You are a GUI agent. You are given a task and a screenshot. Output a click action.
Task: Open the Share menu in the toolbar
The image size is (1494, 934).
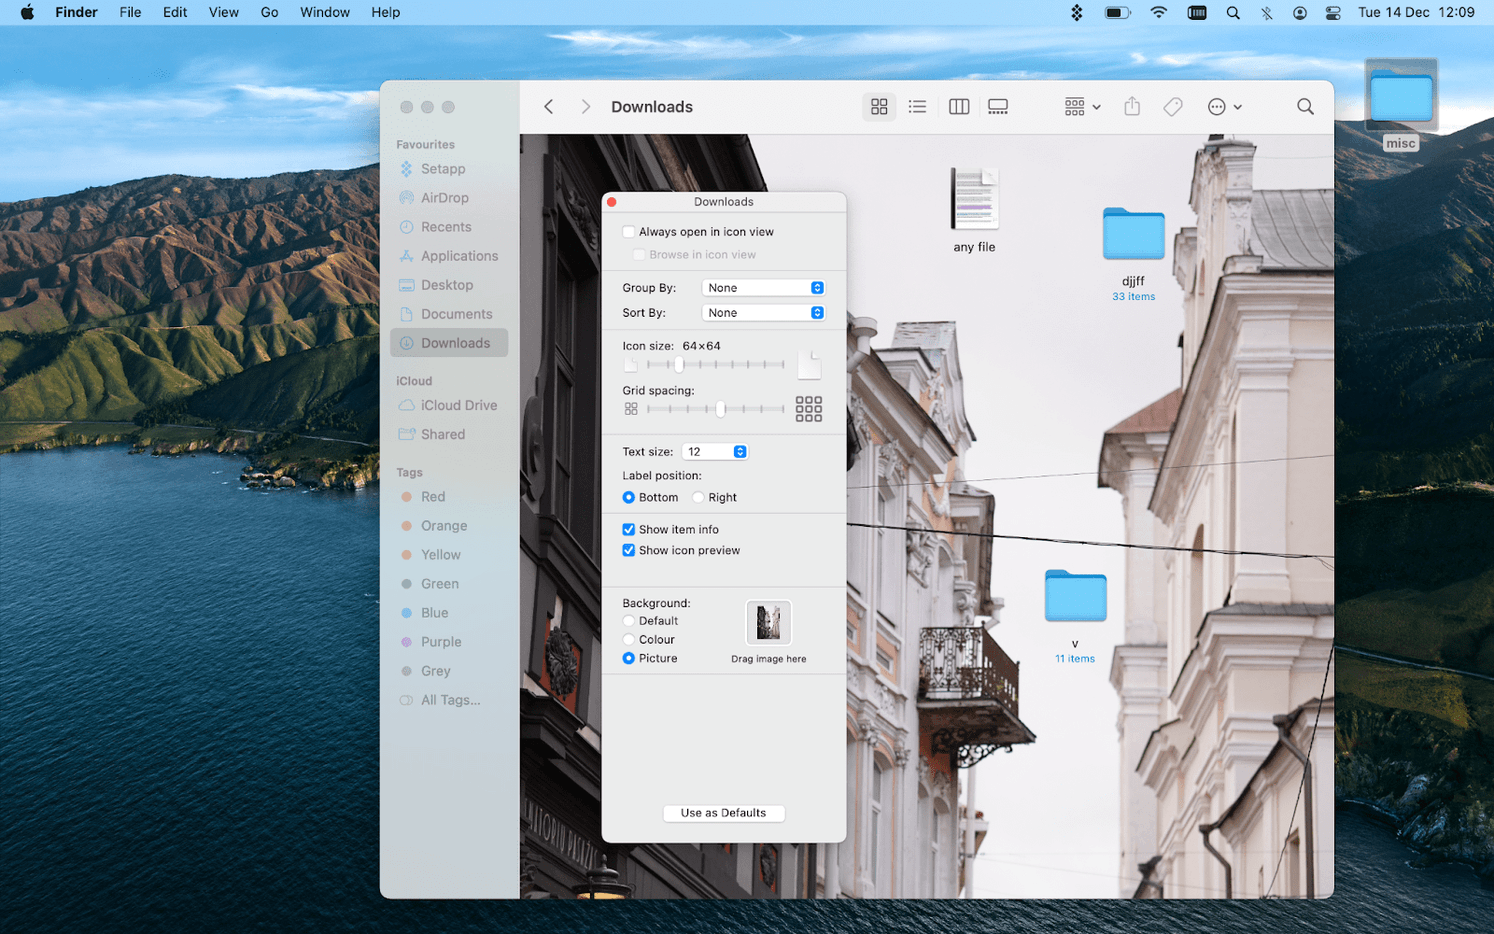(x=1131, y=106)
